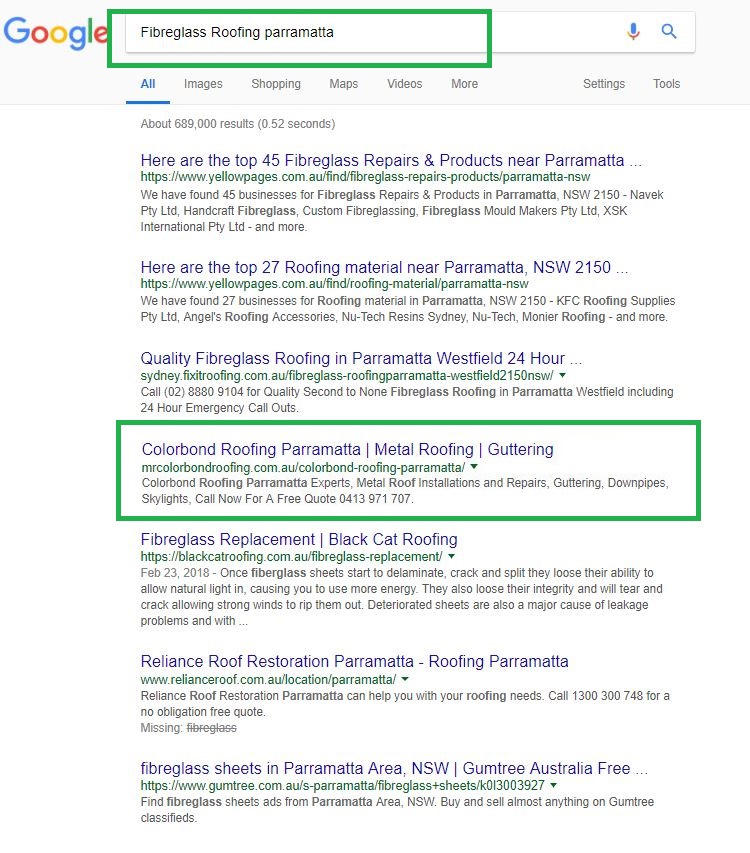The image size is (750, 853).
Task: Open the Videos tab
Action: tap(405, 84)
